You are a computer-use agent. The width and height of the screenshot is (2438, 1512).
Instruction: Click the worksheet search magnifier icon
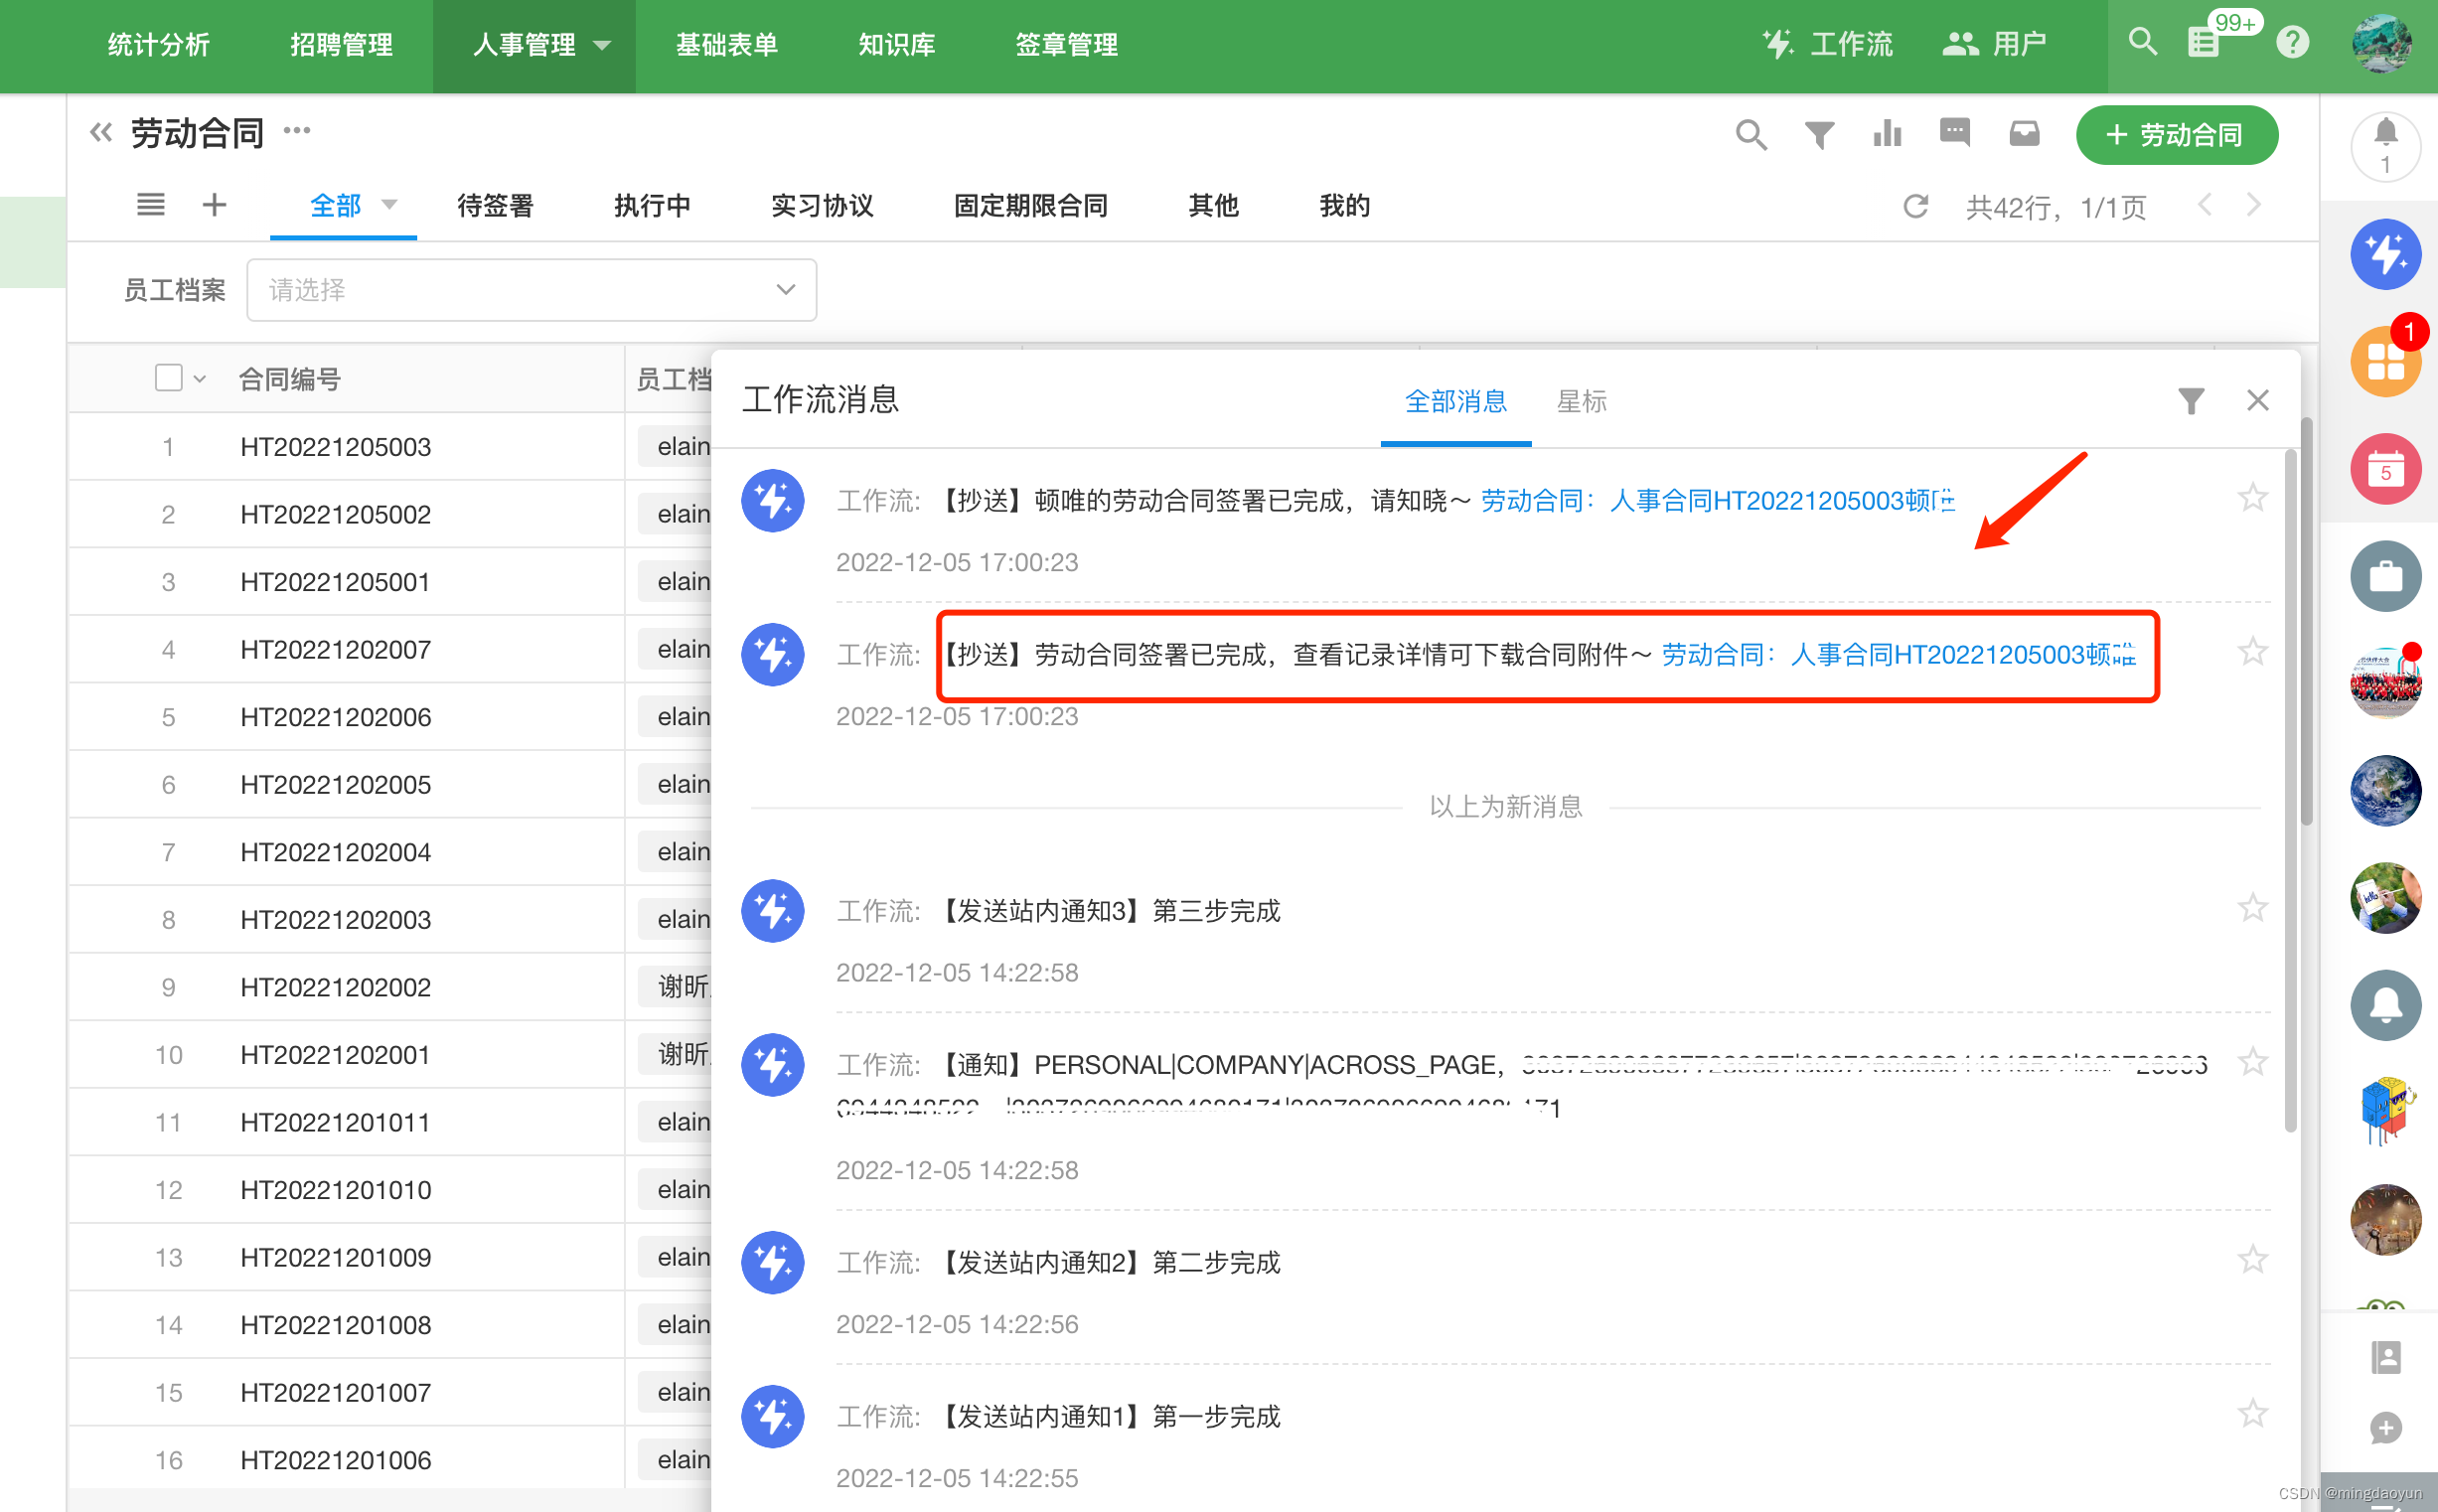tap(1750, 134)
